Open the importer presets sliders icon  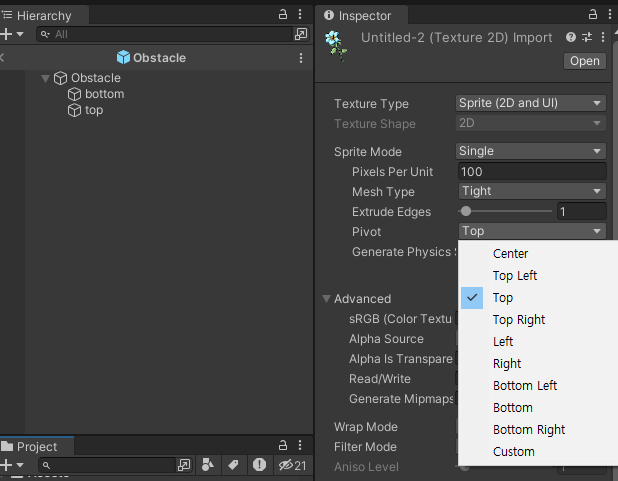pos(587,37)
